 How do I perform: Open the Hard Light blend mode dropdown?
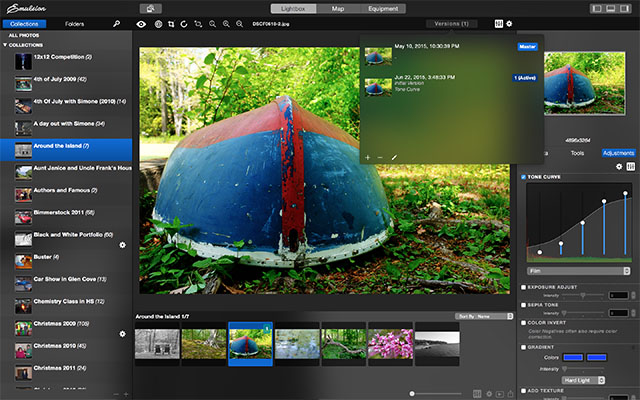[583, 380]
